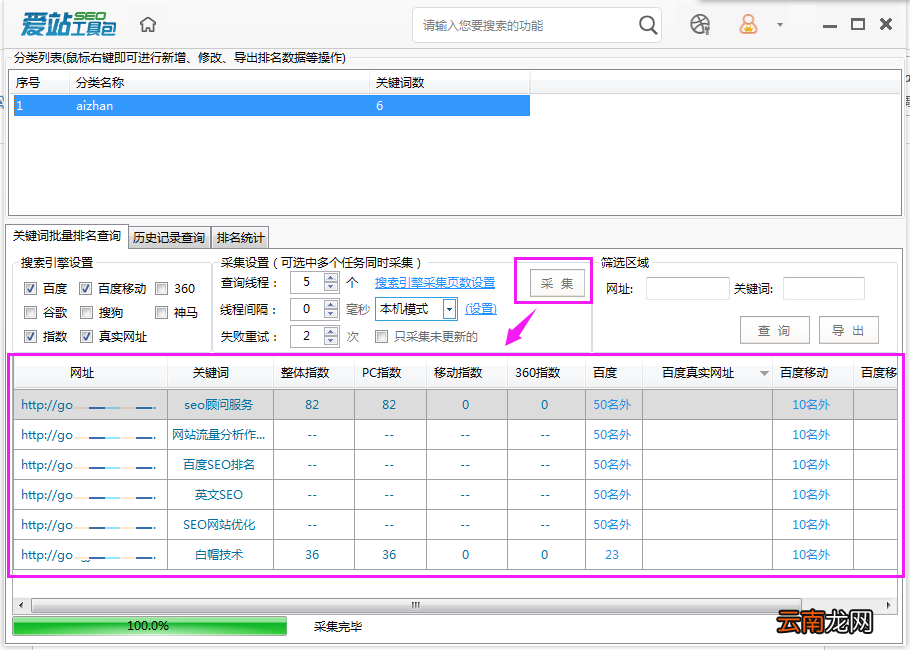Select the 百度SEO排名 keyword cell

(x=219, y=465)
